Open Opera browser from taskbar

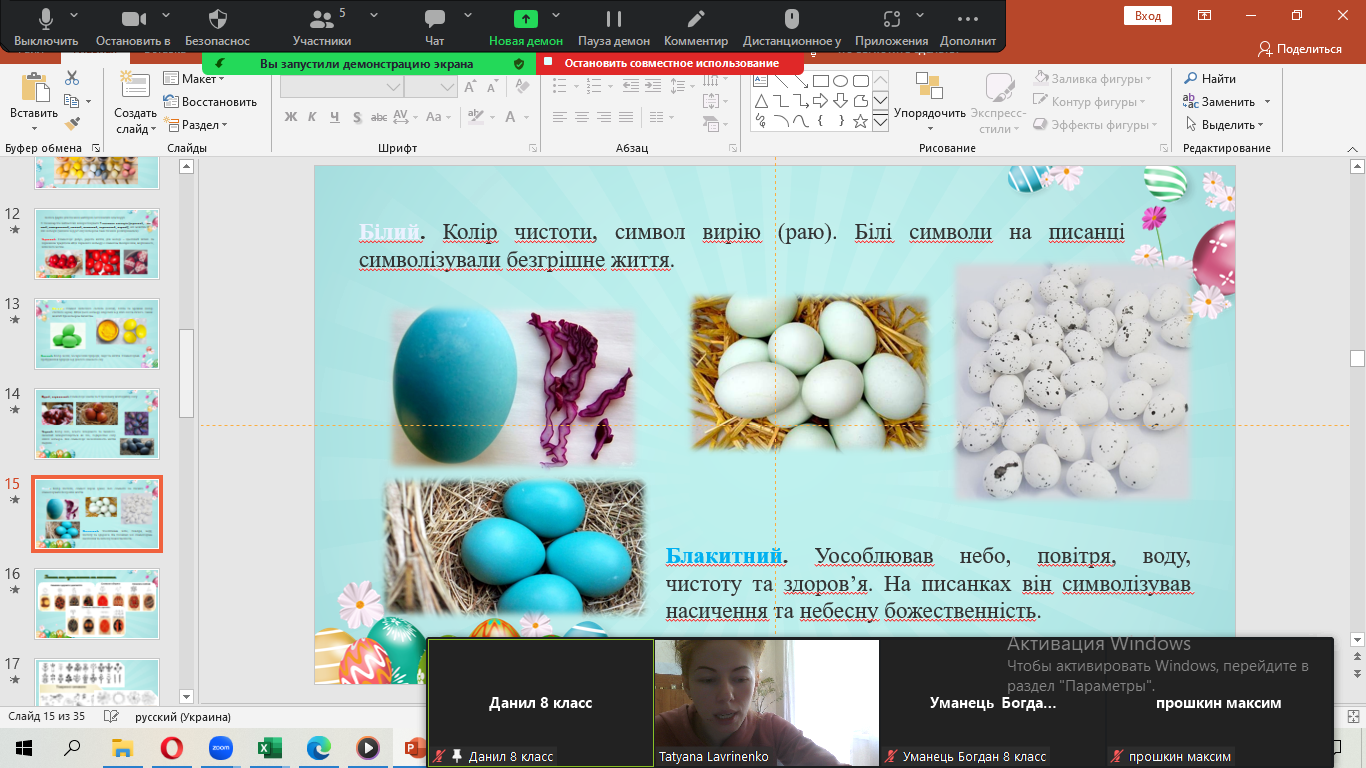[171, 747]
